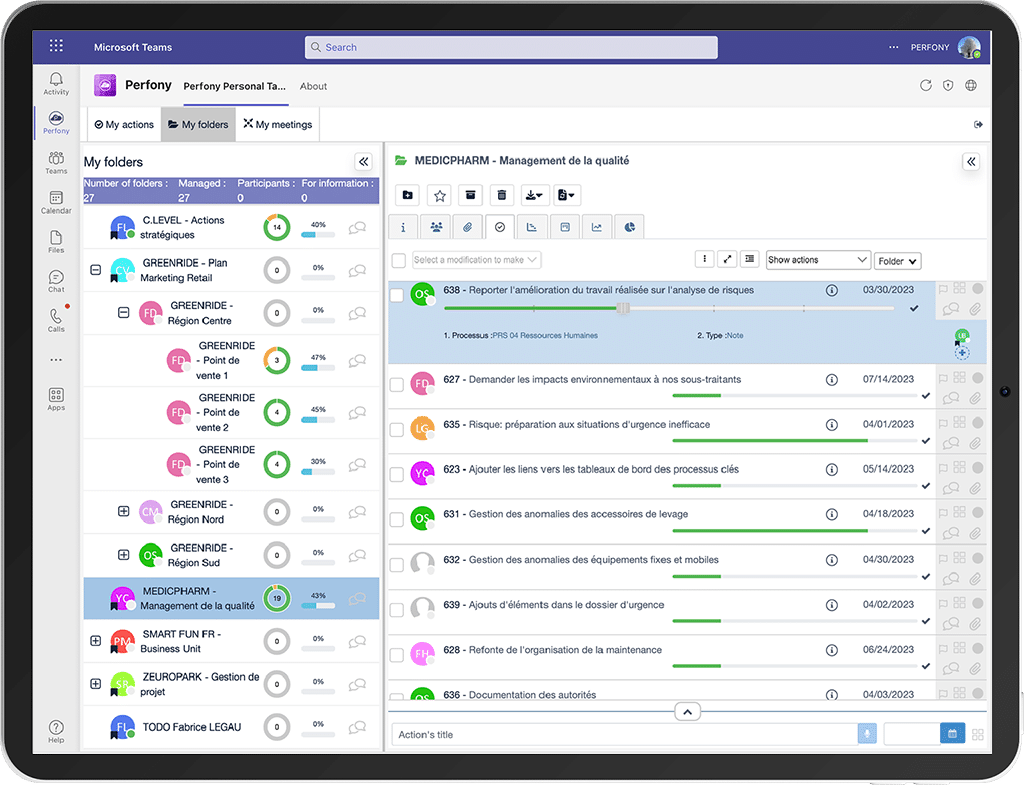Image resolution: width=1024 pixels, height=785 pixels.
Task: Click the info icon for action 627
Action: 831,380
